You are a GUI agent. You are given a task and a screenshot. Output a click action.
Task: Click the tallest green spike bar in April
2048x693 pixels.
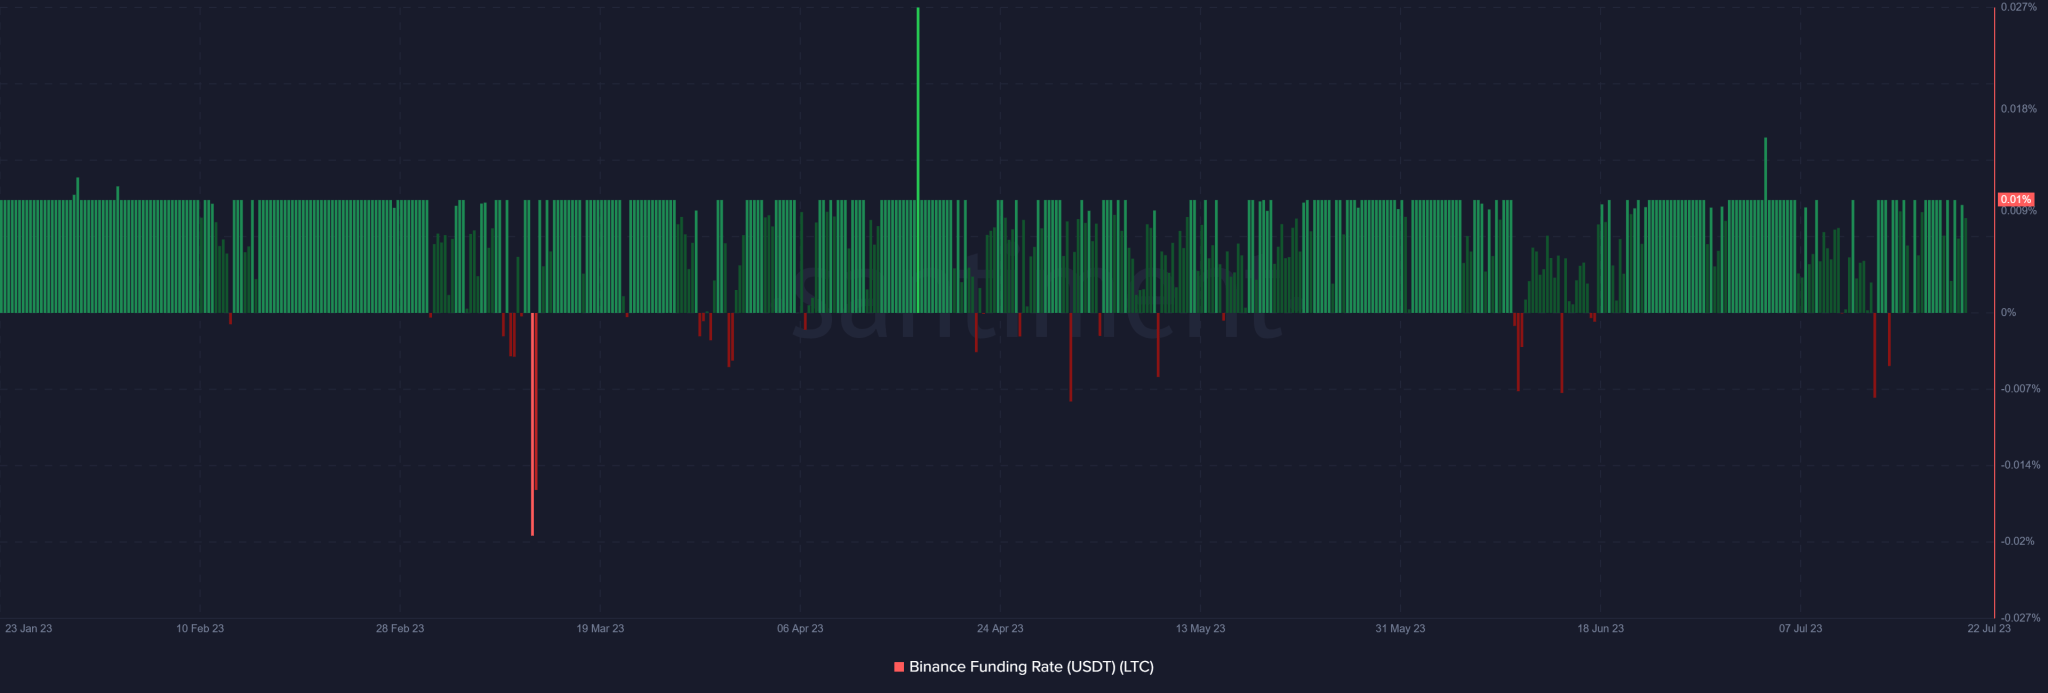(x=918, y=160)
